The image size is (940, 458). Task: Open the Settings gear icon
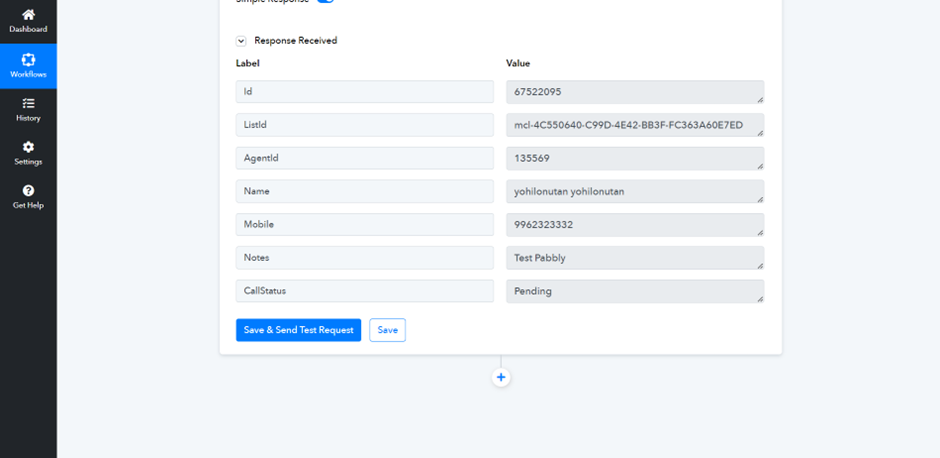click(28, 147)
